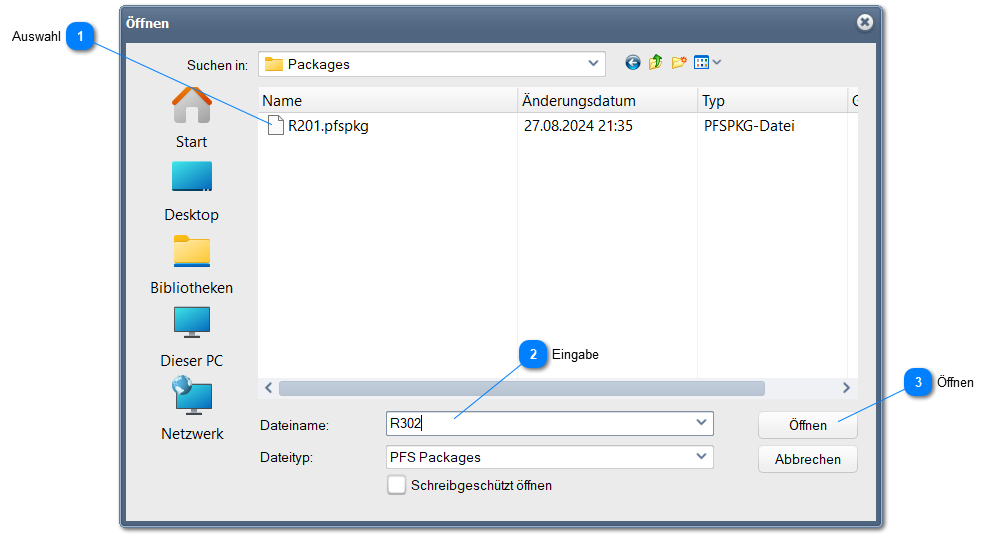Image resolution: width=990 pixels, height=537 pixels.
Task: Click the PFSPKG-Datei type cell
Action: tap(749, 126)
